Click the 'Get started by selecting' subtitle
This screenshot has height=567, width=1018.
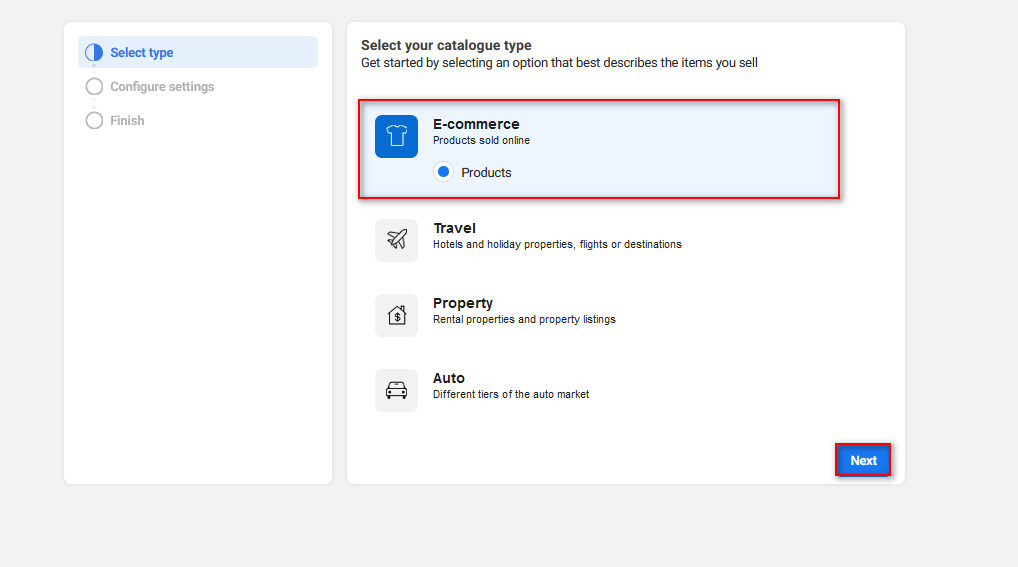[x=559, y=63]
